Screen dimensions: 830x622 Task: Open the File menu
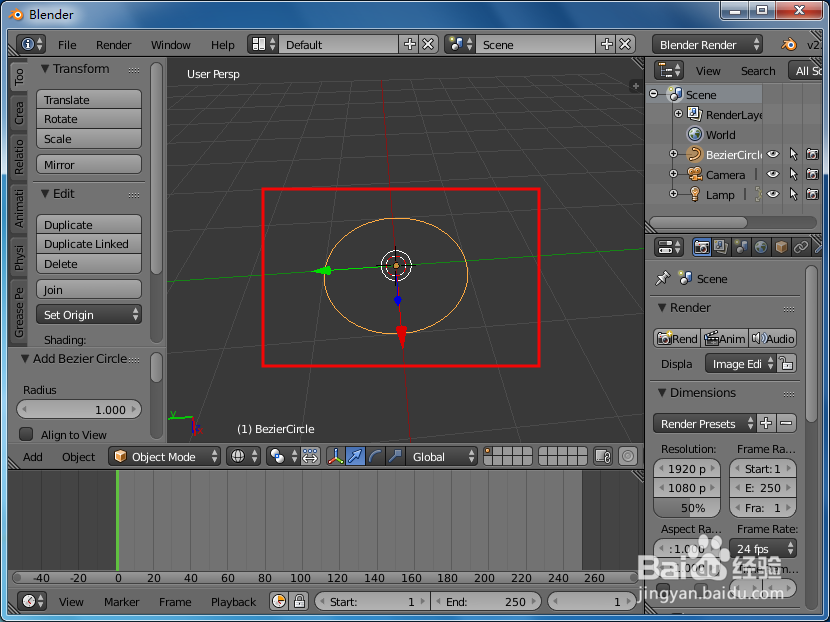[x=67, y=45]
